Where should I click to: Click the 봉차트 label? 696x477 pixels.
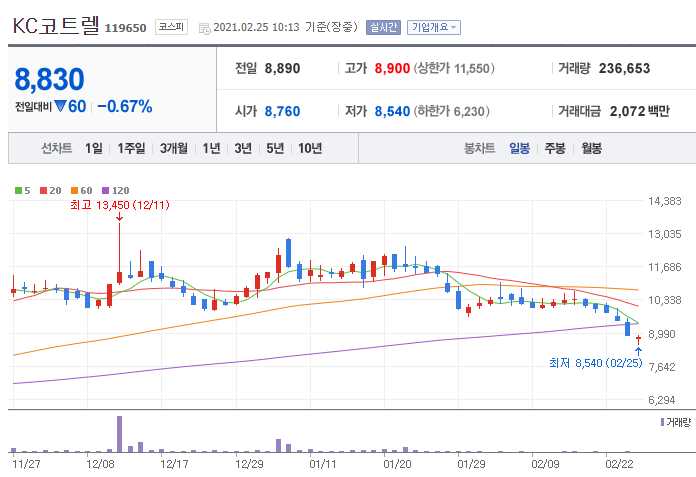pos(479,148)
